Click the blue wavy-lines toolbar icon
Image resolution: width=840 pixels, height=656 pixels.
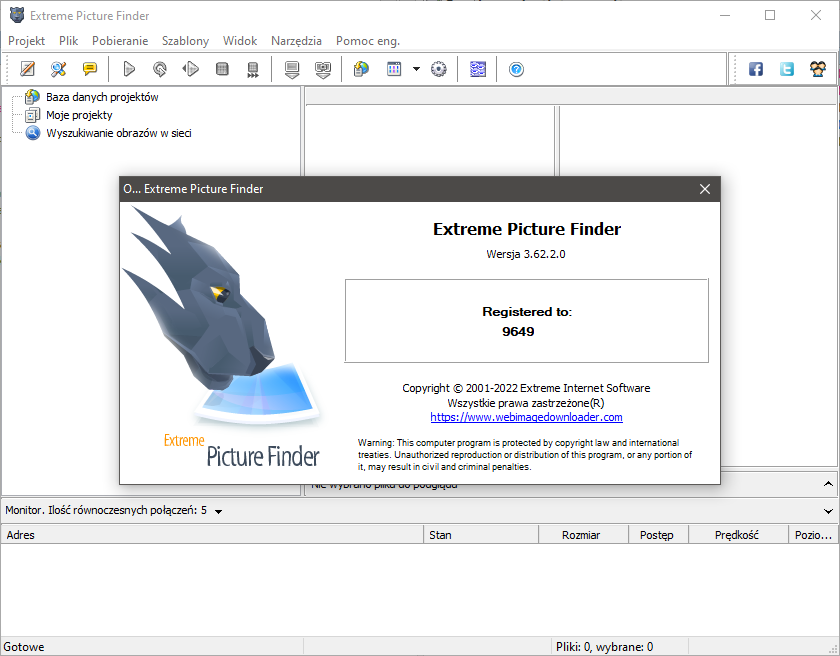point(478,69)
